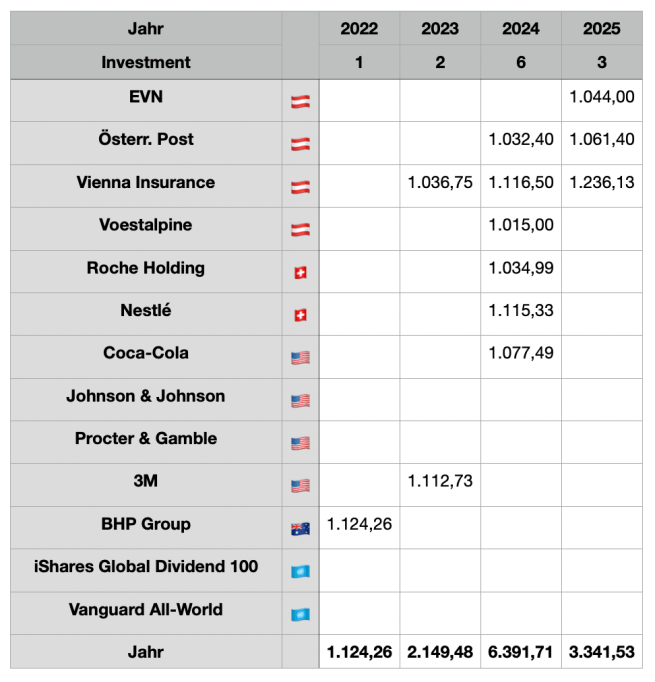Screen dimensions: 655x682
Task: Click the Swiss flag beside Roche Holding
Action: pos(300,272)
